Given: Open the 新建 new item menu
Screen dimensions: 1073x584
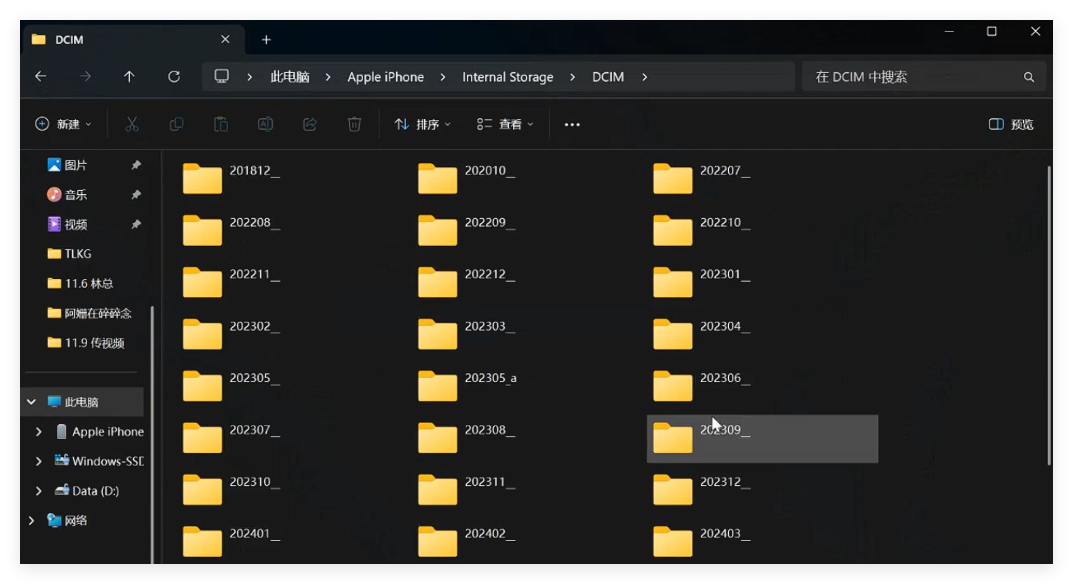Looking at the screenshot, I should (x=62, y=123).
